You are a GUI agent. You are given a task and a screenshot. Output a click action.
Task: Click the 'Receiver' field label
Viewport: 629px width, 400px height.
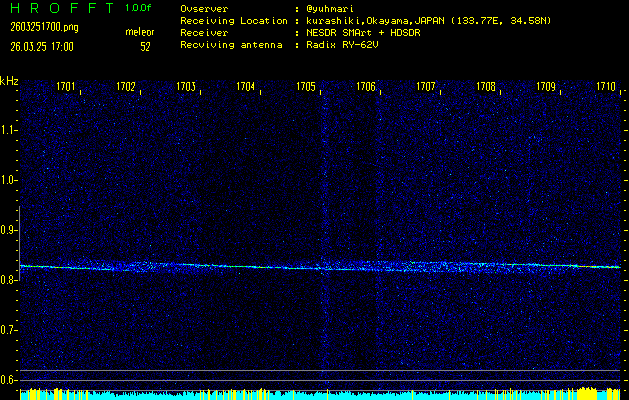click(x=204, y=33)
